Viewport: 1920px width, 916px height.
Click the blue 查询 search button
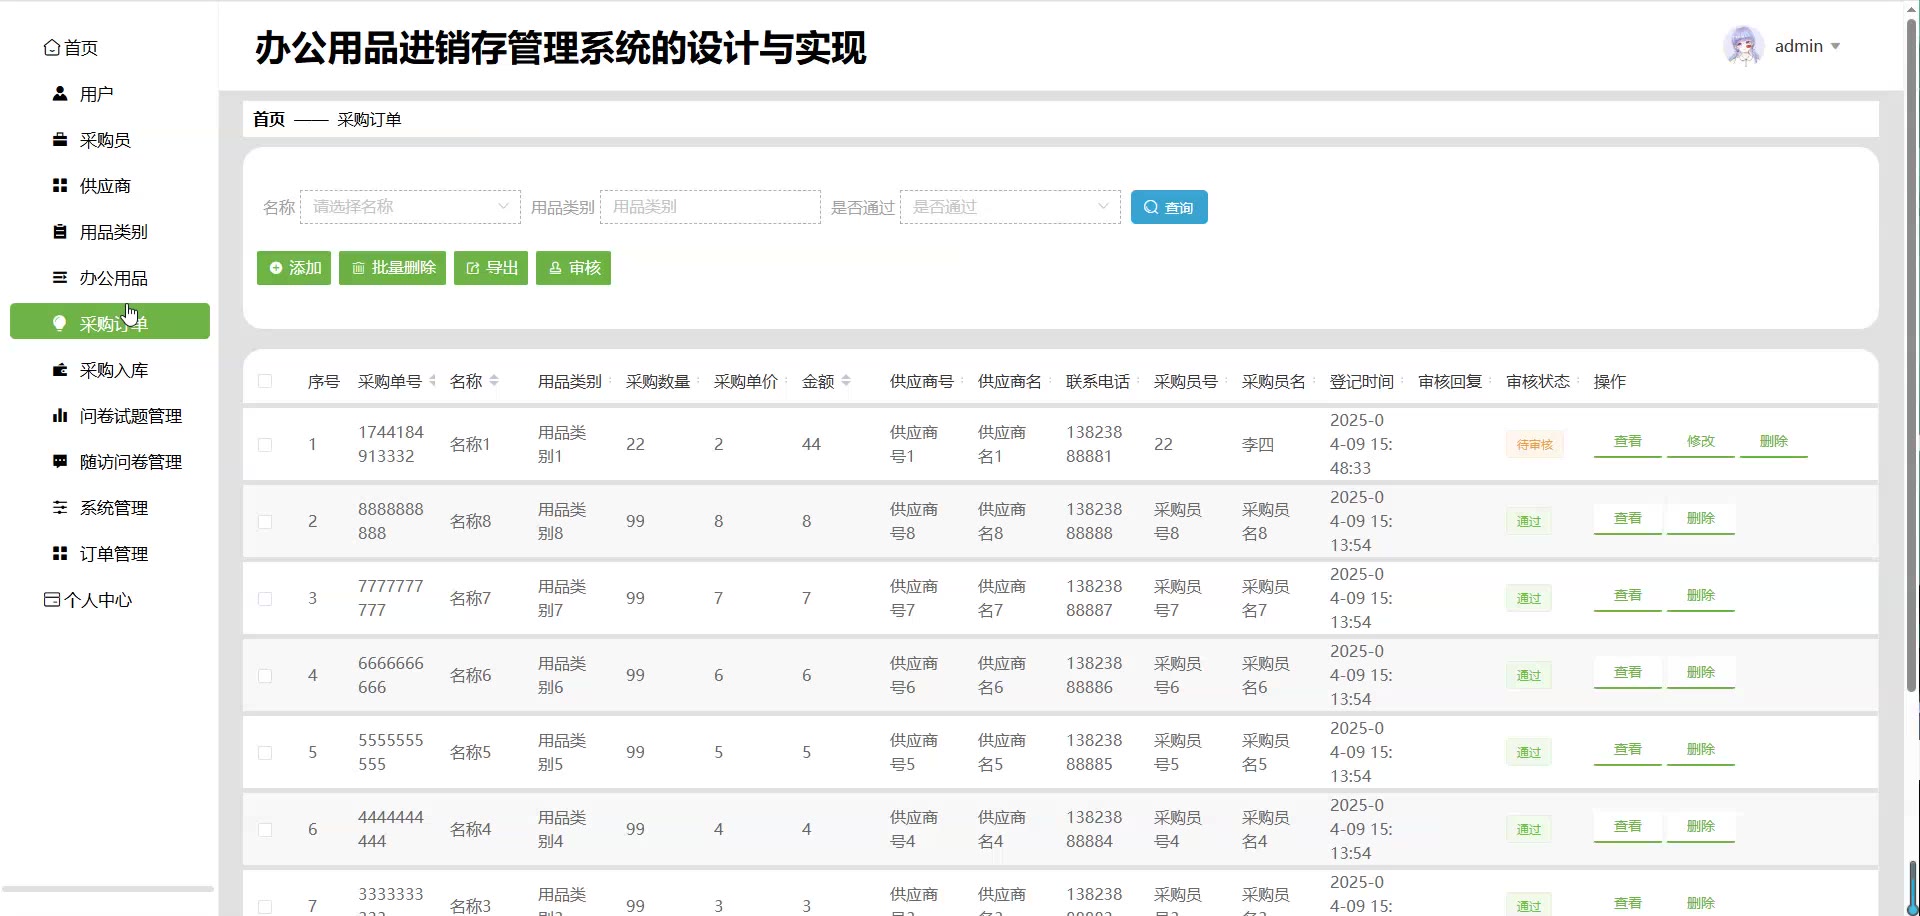1169,207
